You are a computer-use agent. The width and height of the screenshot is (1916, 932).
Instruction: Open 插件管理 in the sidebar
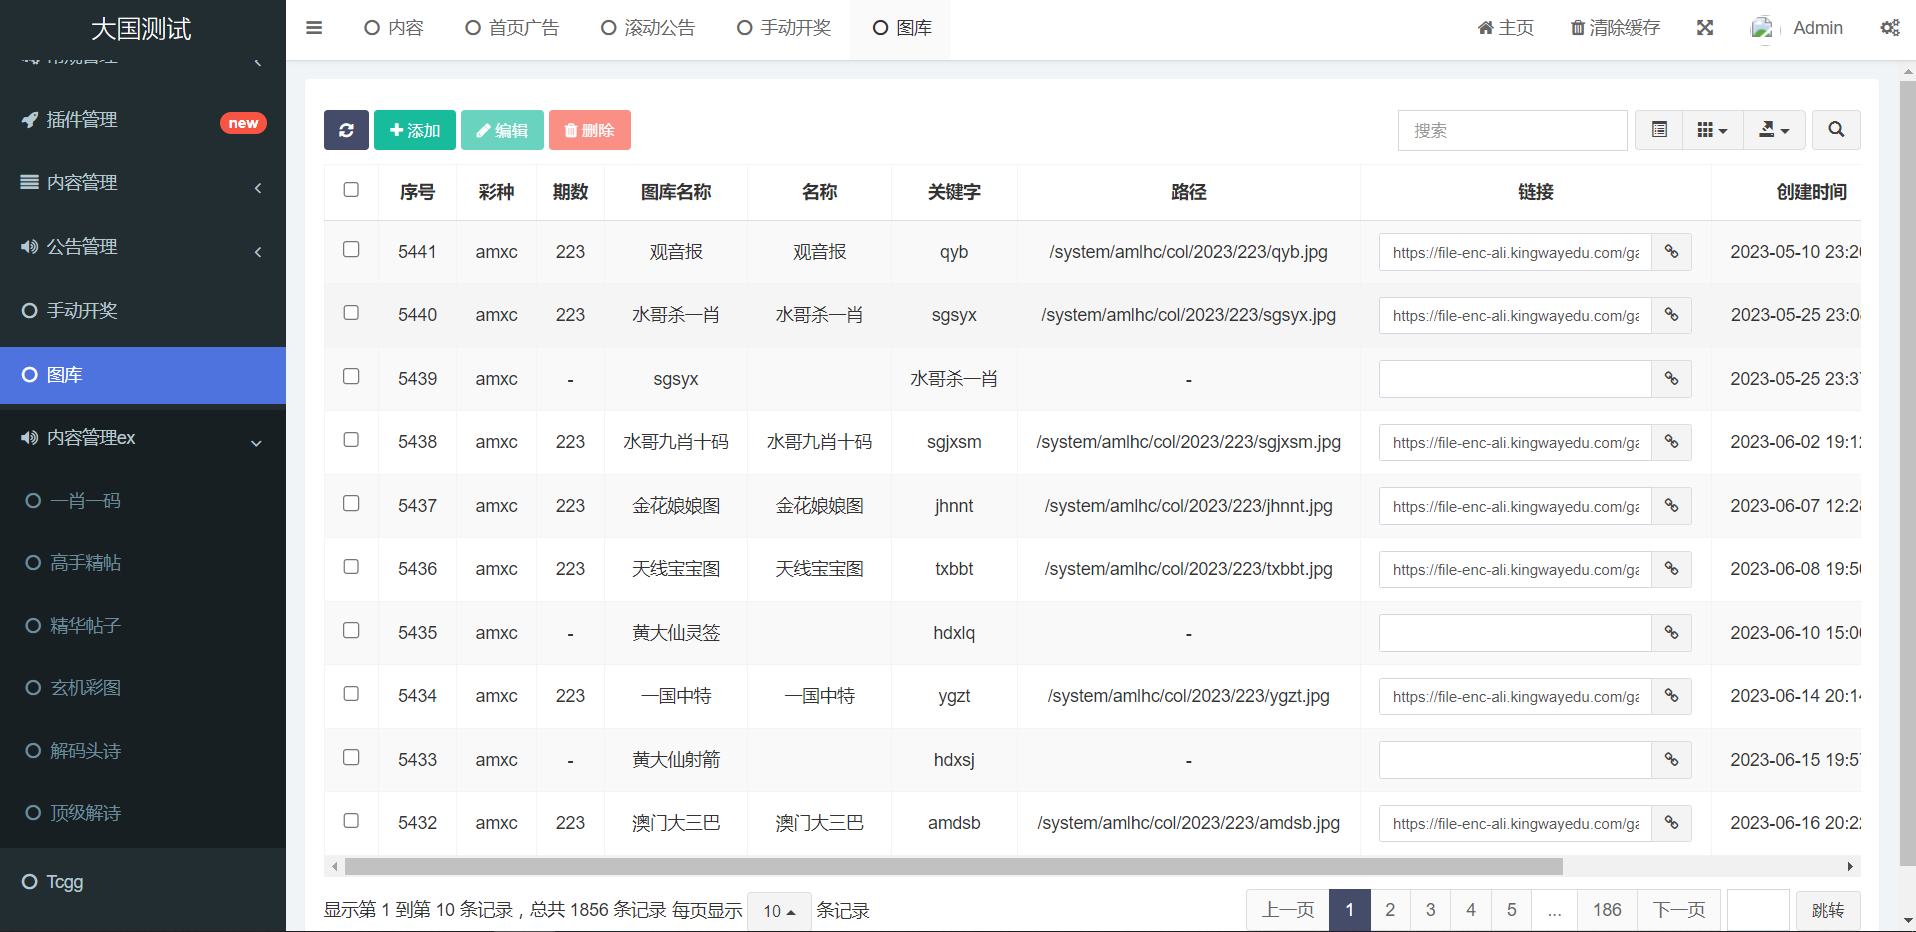(82, 120)
